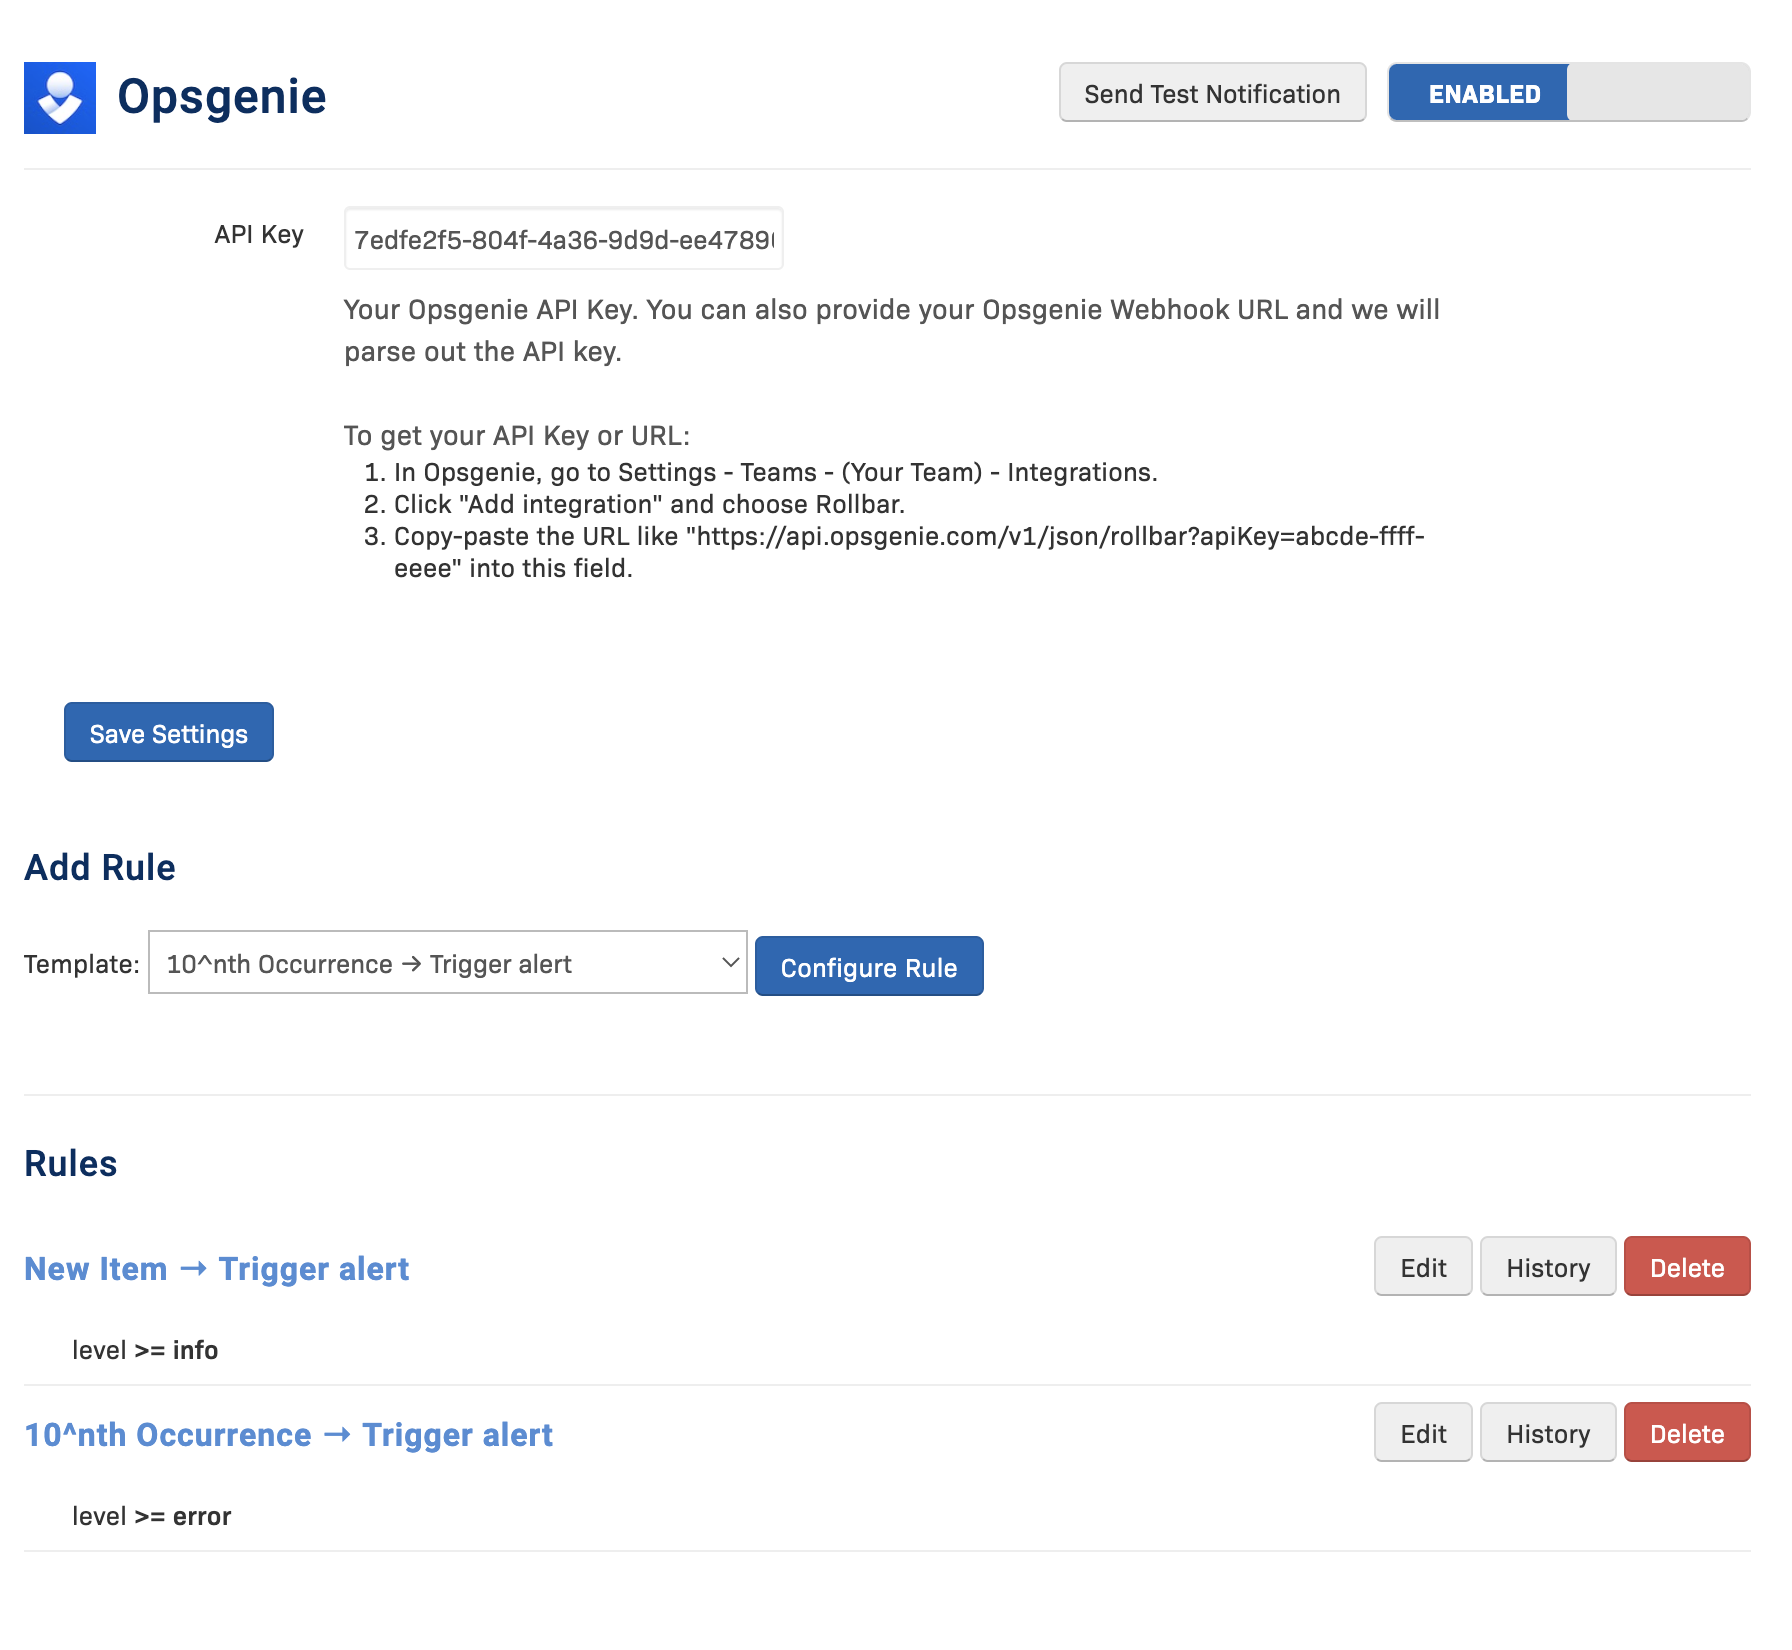Toggle the ENABLED integration switch
This screenshot has height=1650, width=1792.
coord(1569,93)
